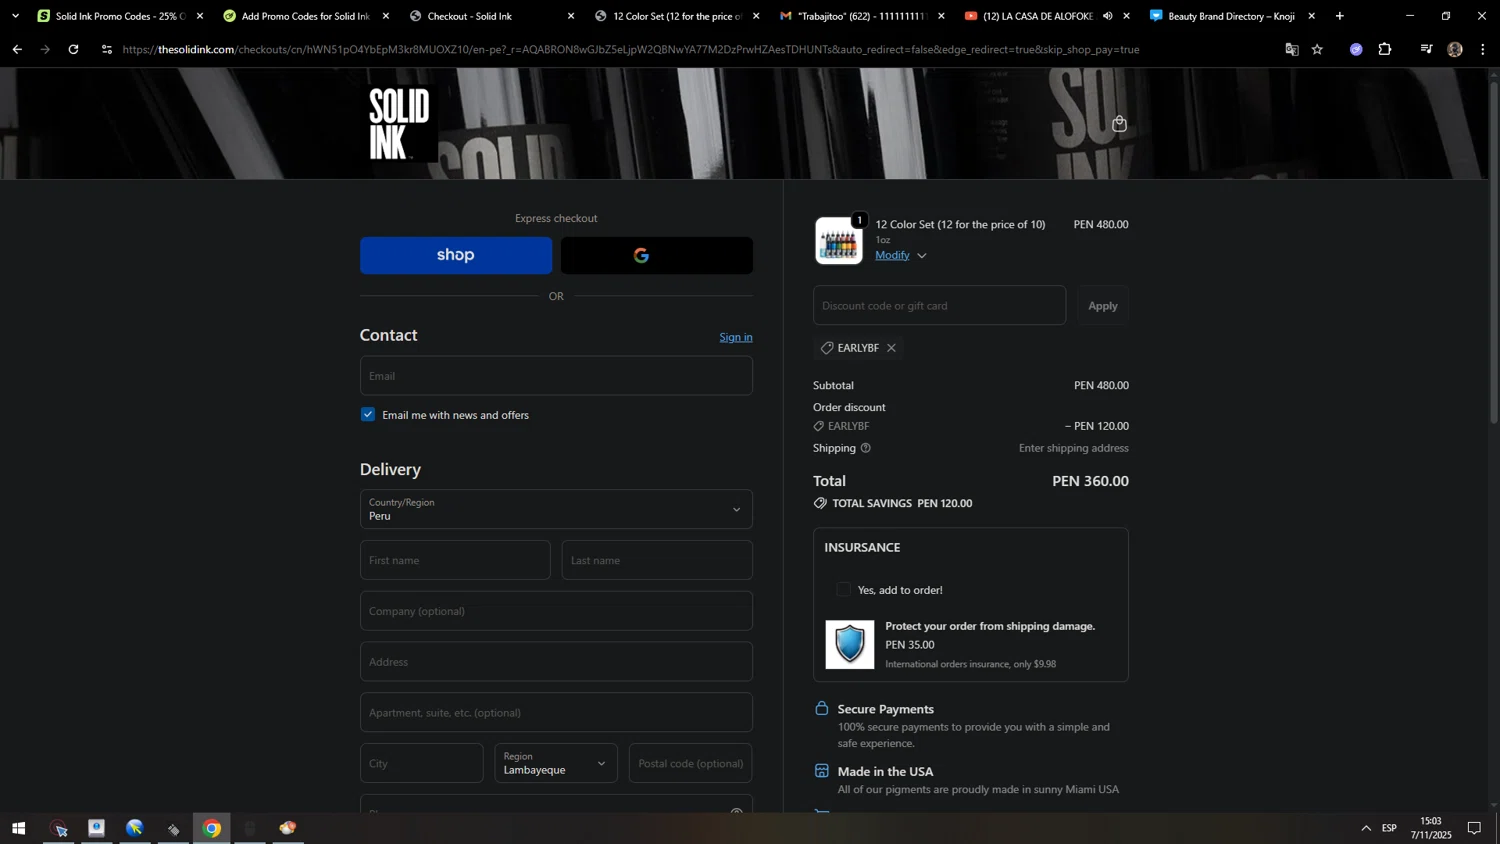Reload the checkout page
Screen dimensions: 1500x844
tap(73, 49)
